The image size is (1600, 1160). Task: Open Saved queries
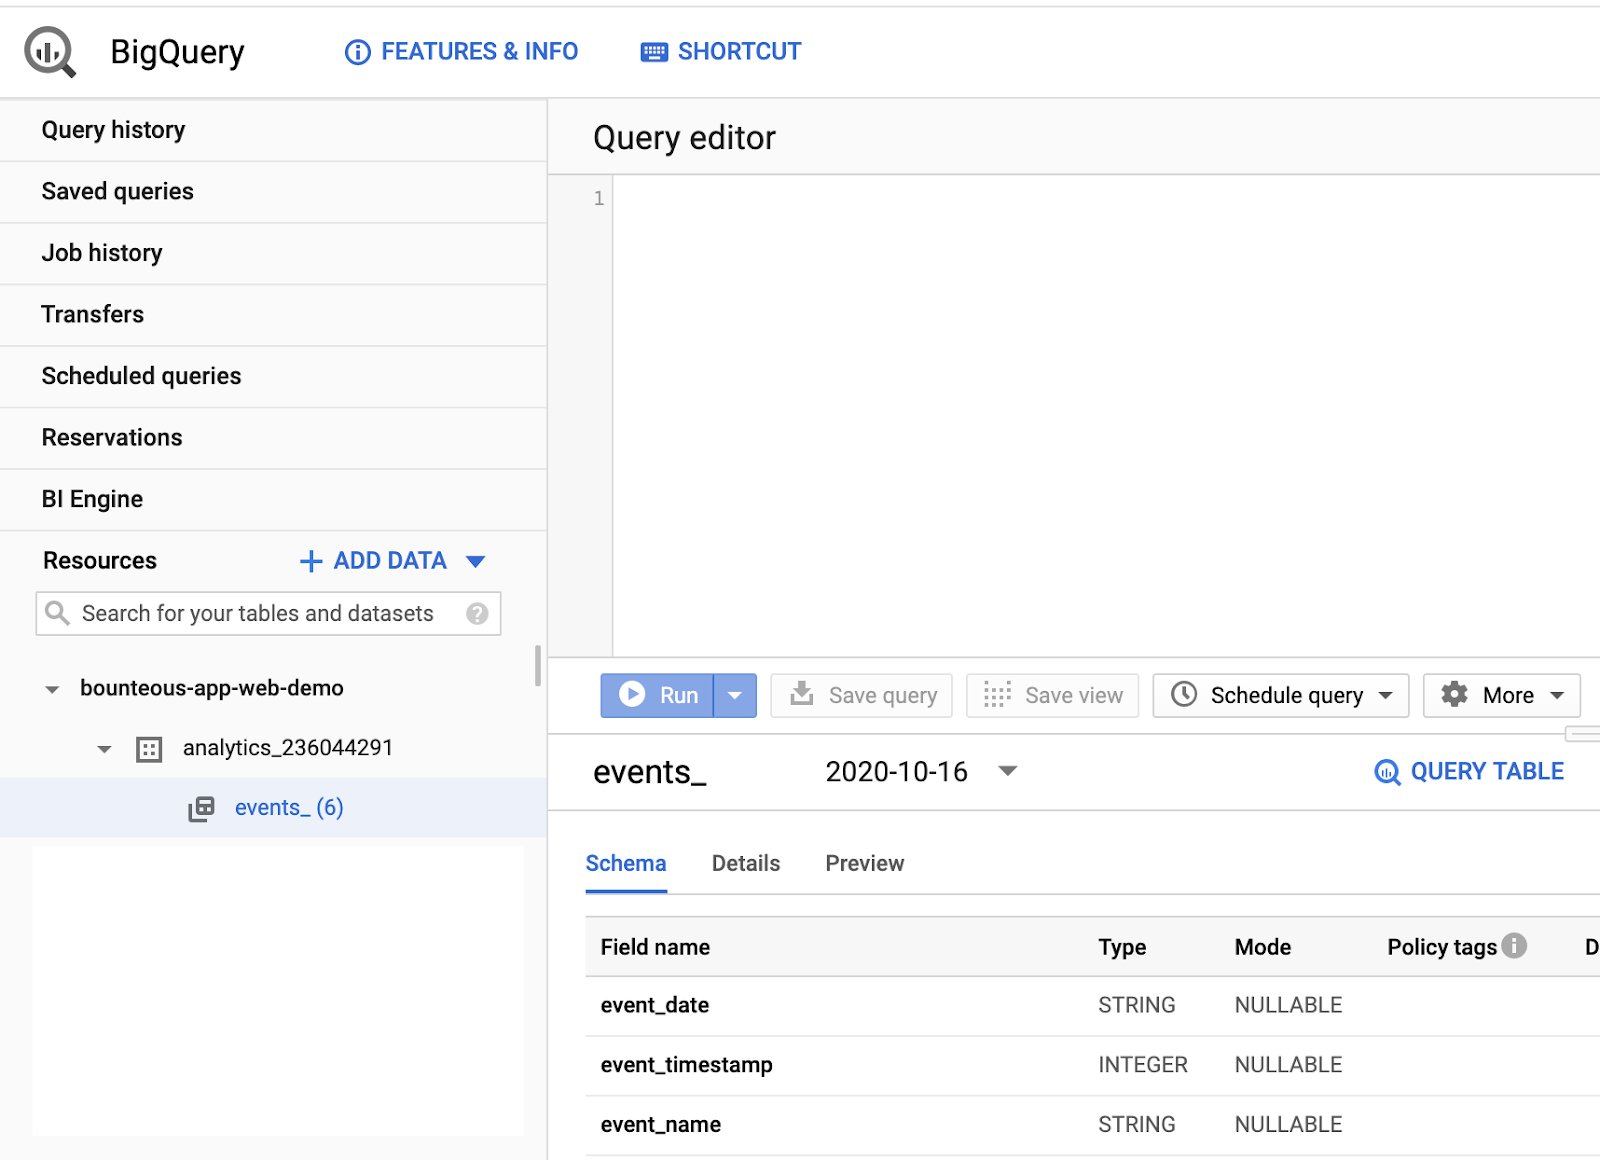pos(273,191)
